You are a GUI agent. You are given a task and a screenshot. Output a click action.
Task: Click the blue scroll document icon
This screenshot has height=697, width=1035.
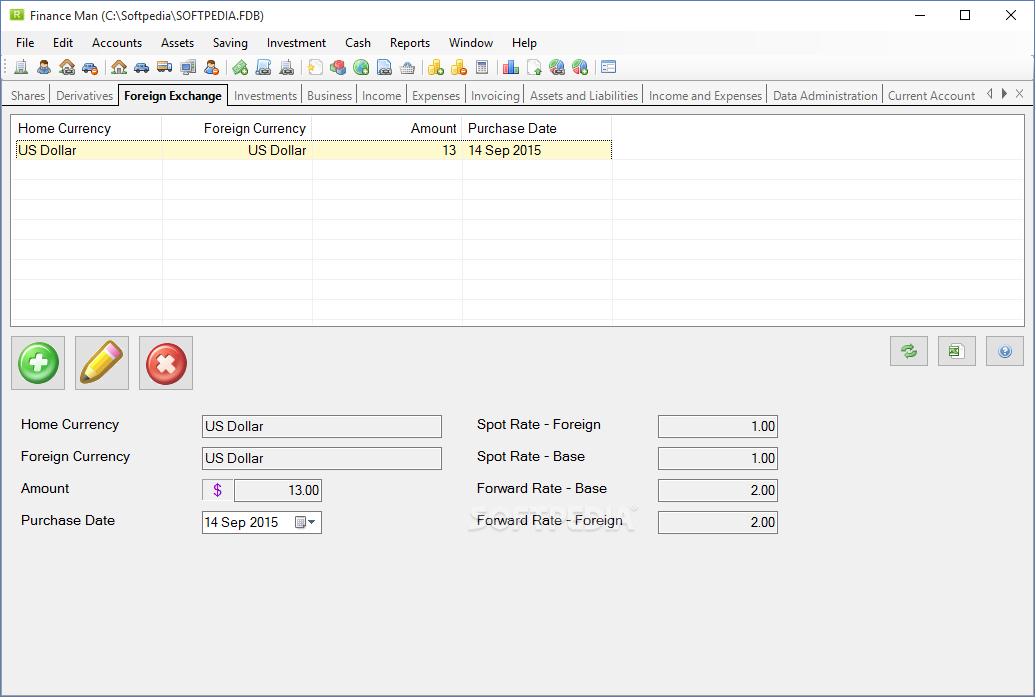pyautogui.click(x=263, y=67)
